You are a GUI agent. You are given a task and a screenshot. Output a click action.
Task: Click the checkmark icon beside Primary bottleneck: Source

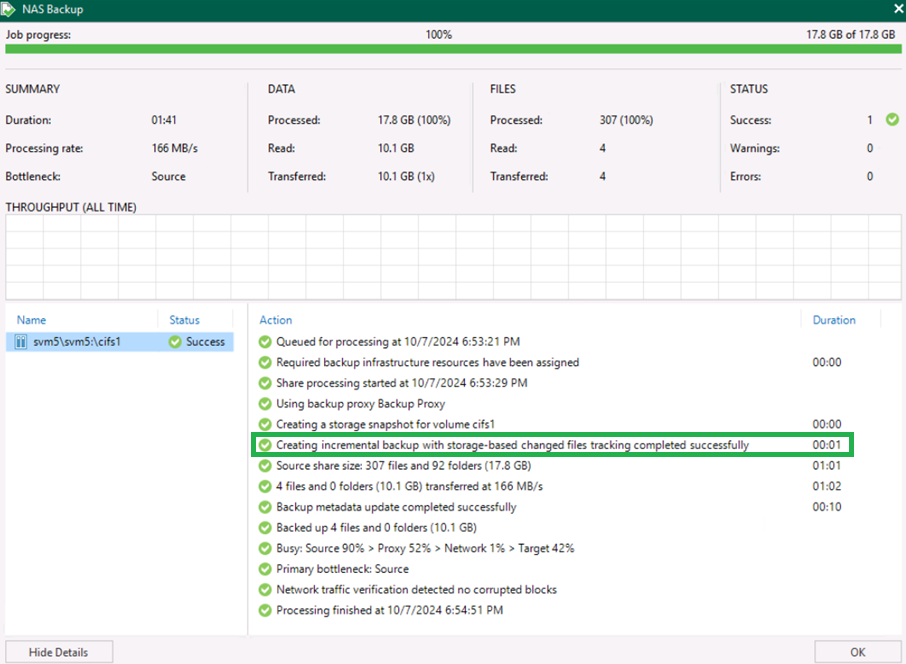pos(265,569)
